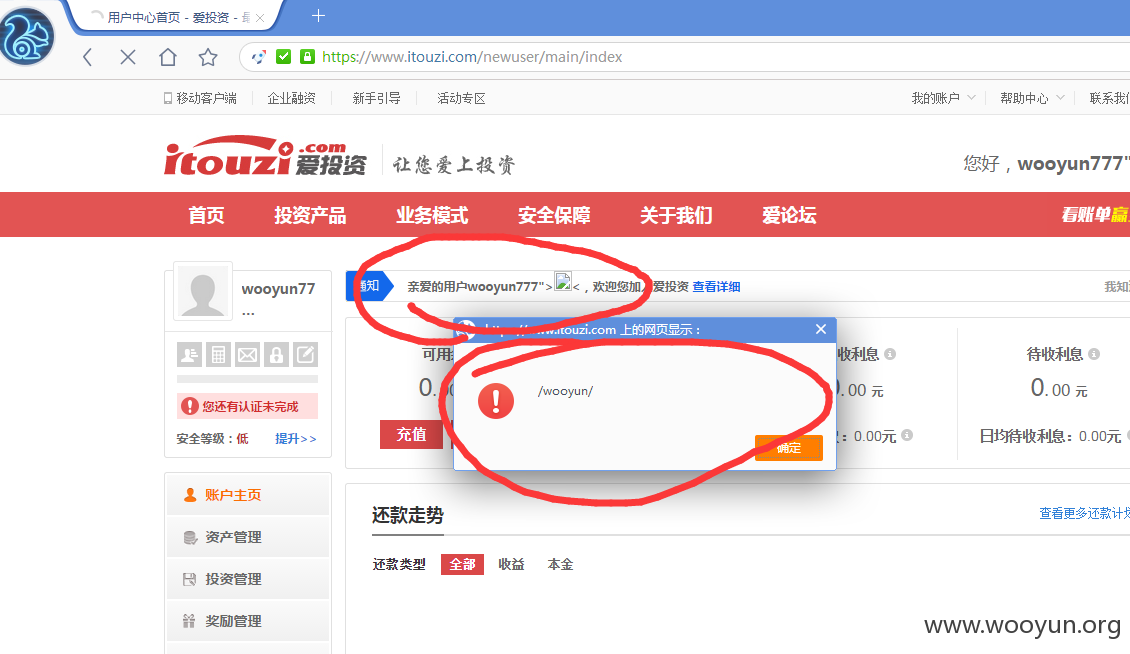Click the lock password icon
Image resolution: width=1130 pixels, height=654 pixels.
point(276,355)
